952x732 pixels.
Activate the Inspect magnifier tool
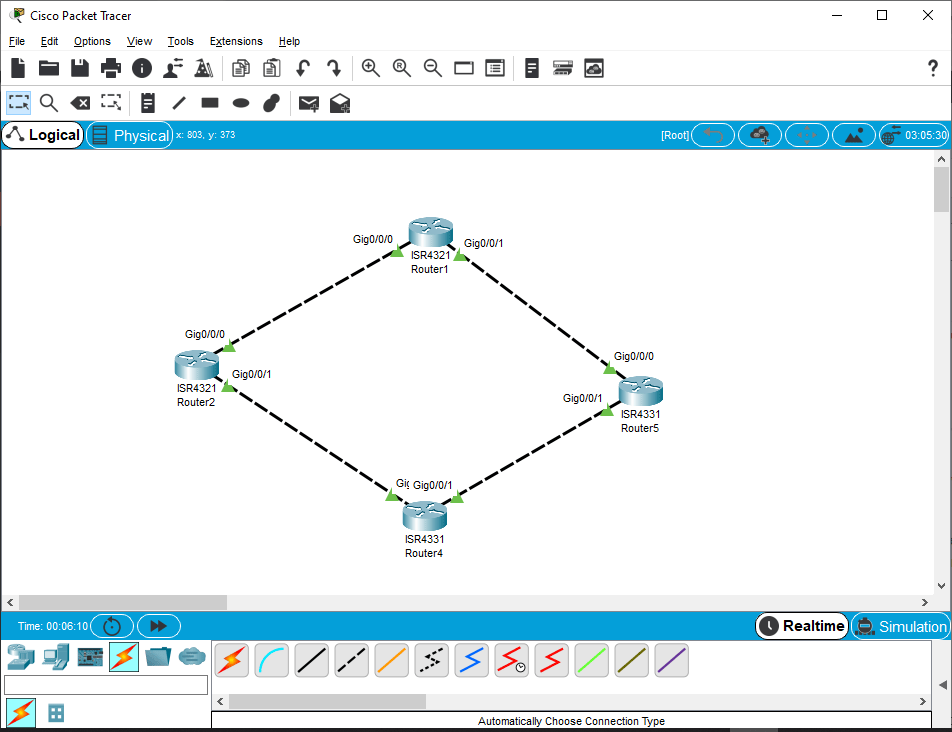pyautogui.click(x=48, y=103)
